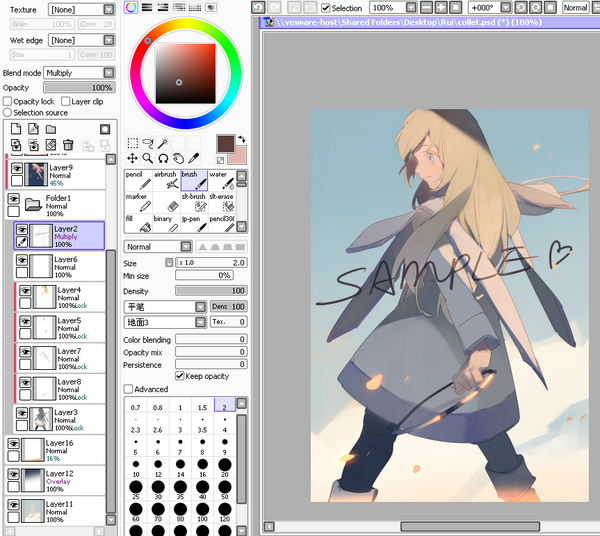This screenshot has height=536, width=600.
Task: Pick brush size 20 preset
Action: (225, 468)
